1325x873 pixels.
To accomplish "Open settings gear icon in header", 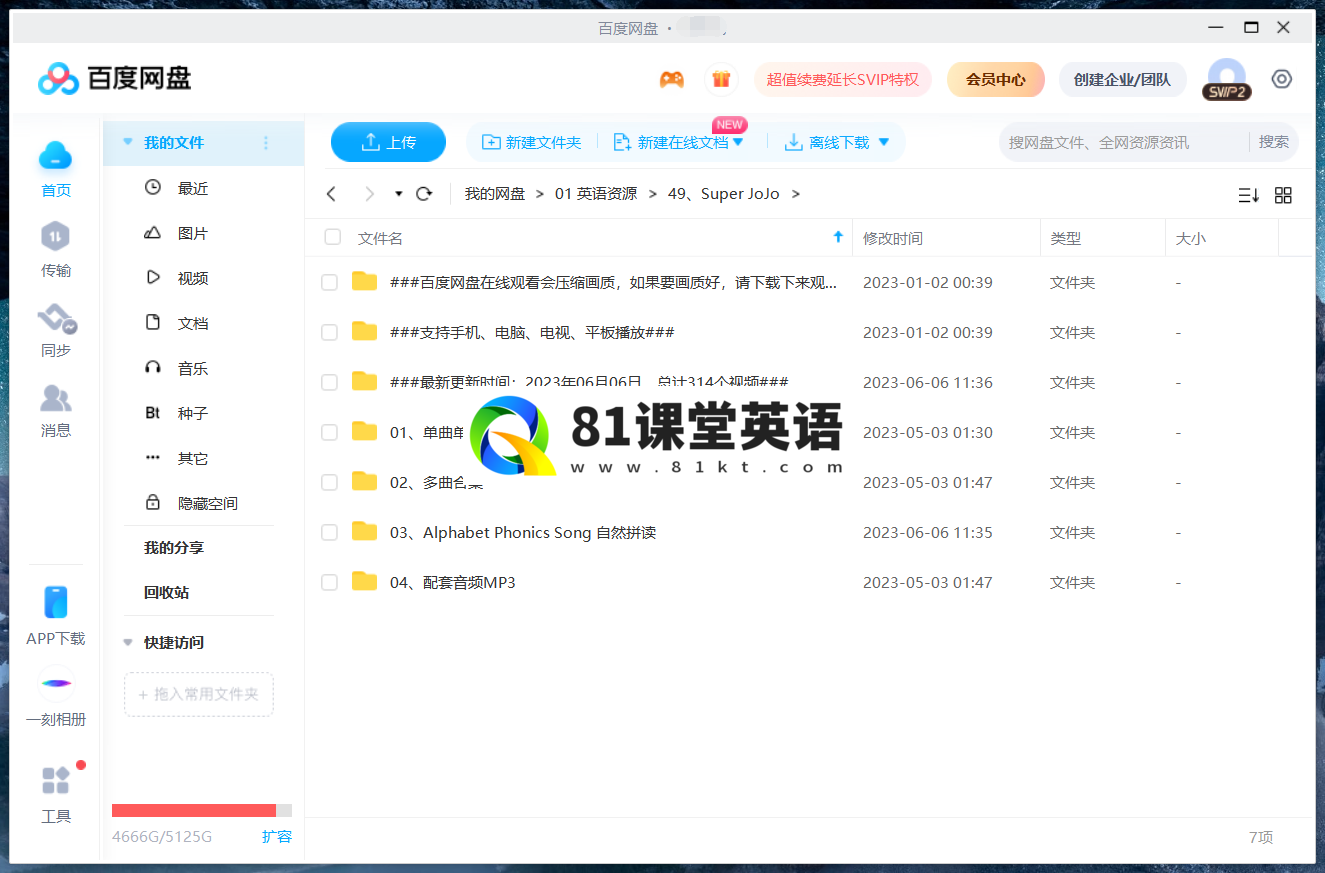I will pyautogui.click(x=1282, y=79).
